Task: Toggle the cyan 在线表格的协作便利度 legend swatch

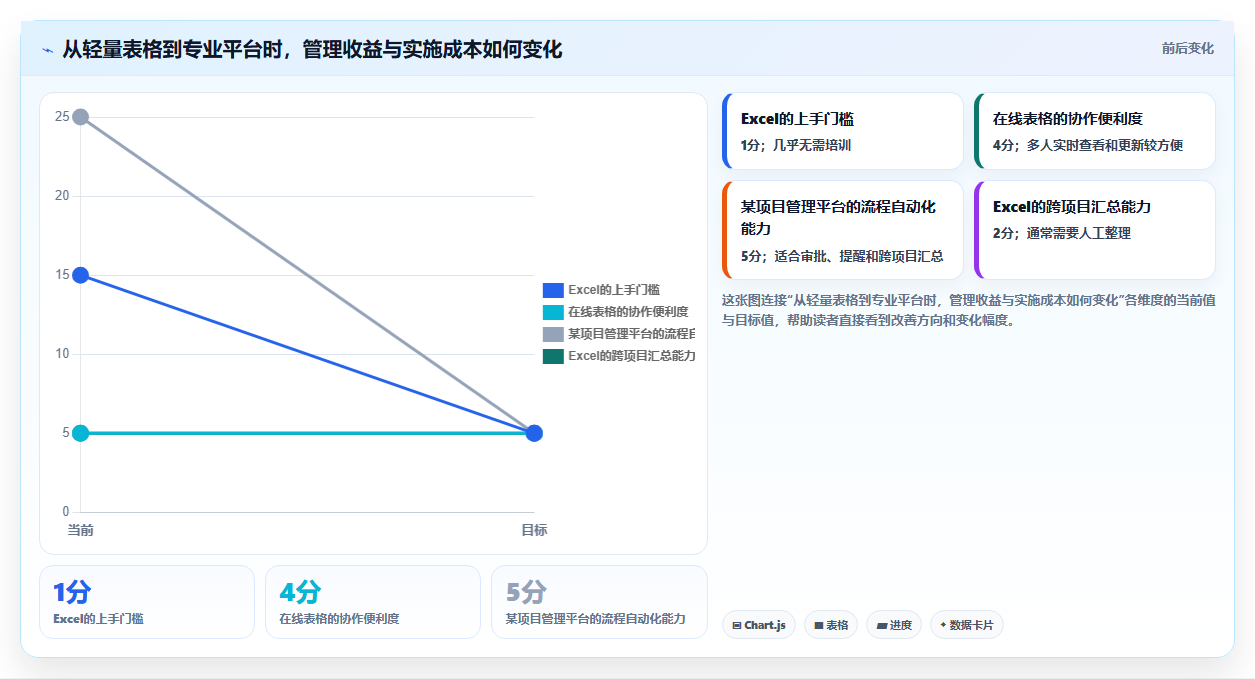Action: point(554,312)
